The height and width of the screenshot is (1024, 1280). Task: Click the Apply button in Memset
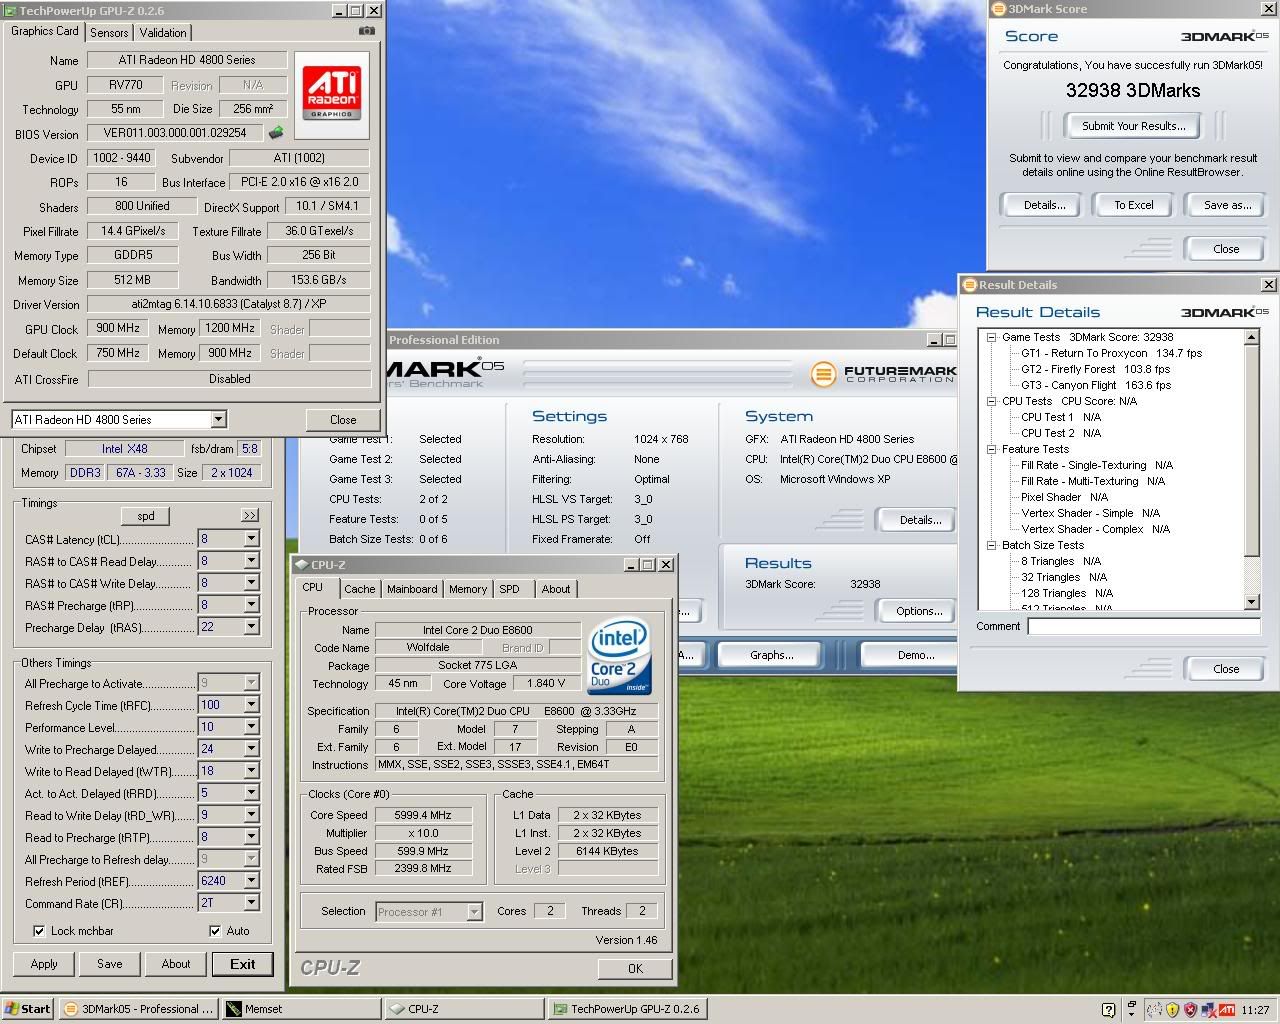point(44,964)
